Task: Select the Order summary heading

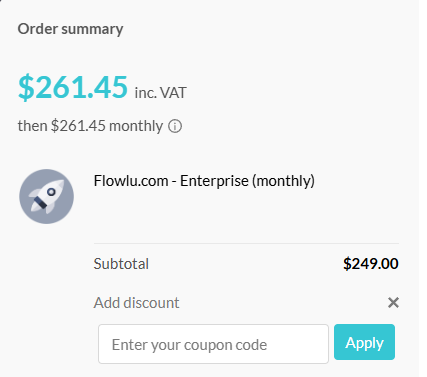Action: (70, 29)
